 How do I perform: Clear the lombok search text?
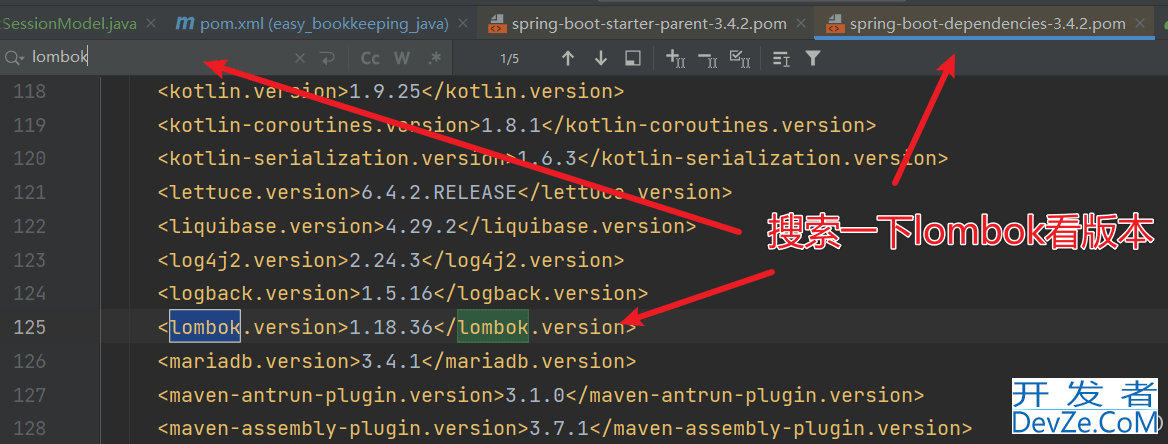point(299,58)
